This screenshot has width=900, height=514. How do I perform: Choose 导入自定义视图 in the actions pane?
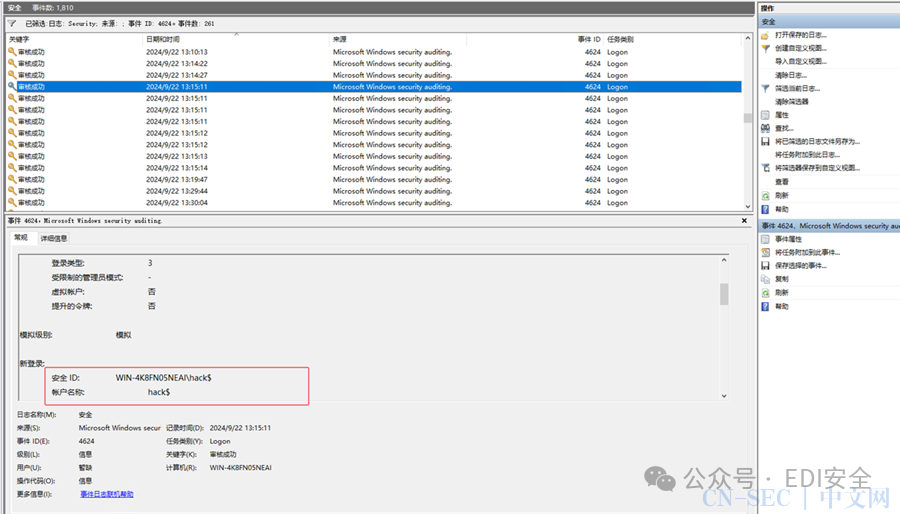coord(801,61)
